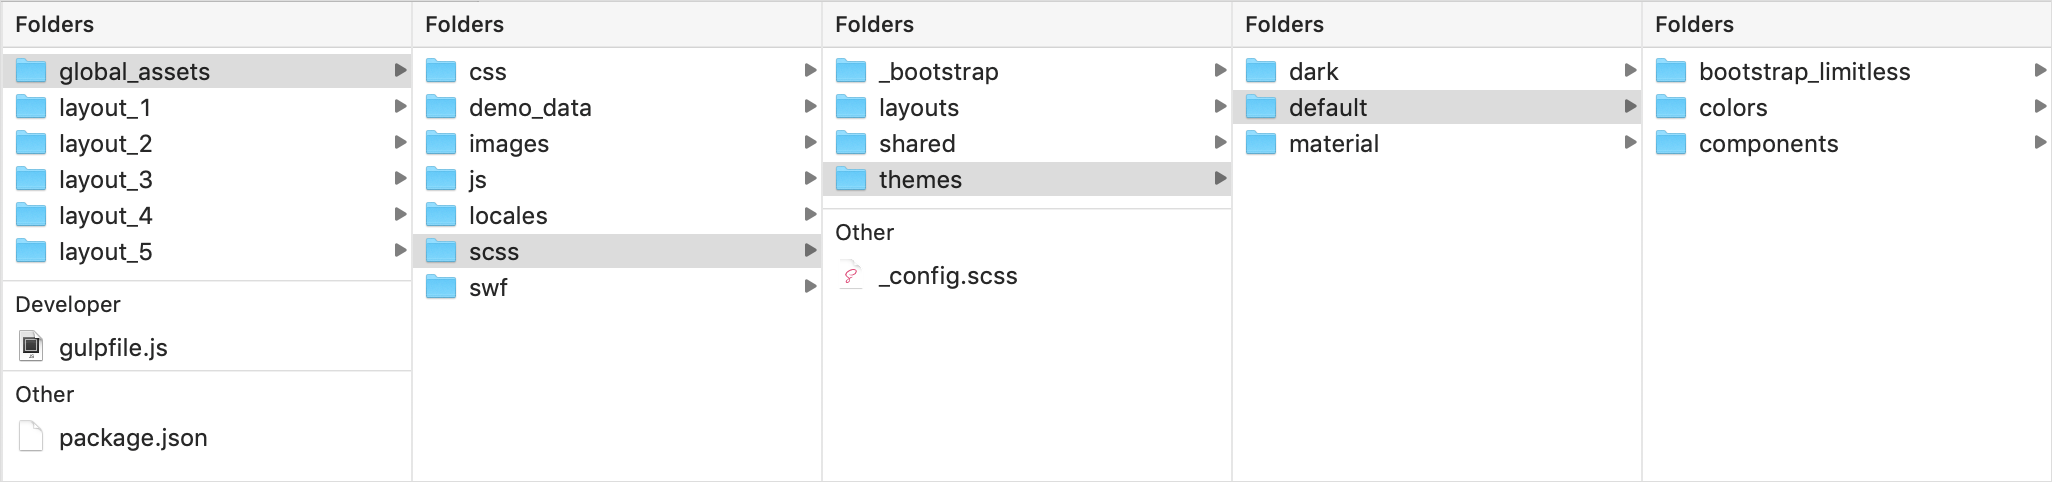Click the swf folder icon
The width and height of the screenshot is (2052, 482).
[x=441, y=287]
